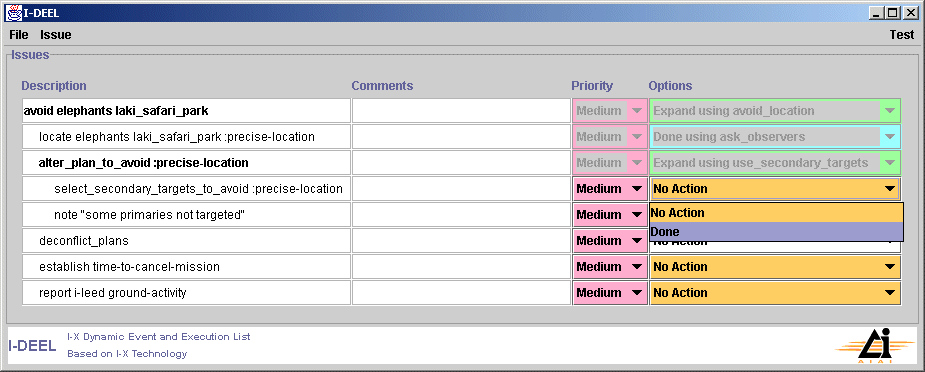
Task: Select Done in the open options list
Action: (776, 232)
